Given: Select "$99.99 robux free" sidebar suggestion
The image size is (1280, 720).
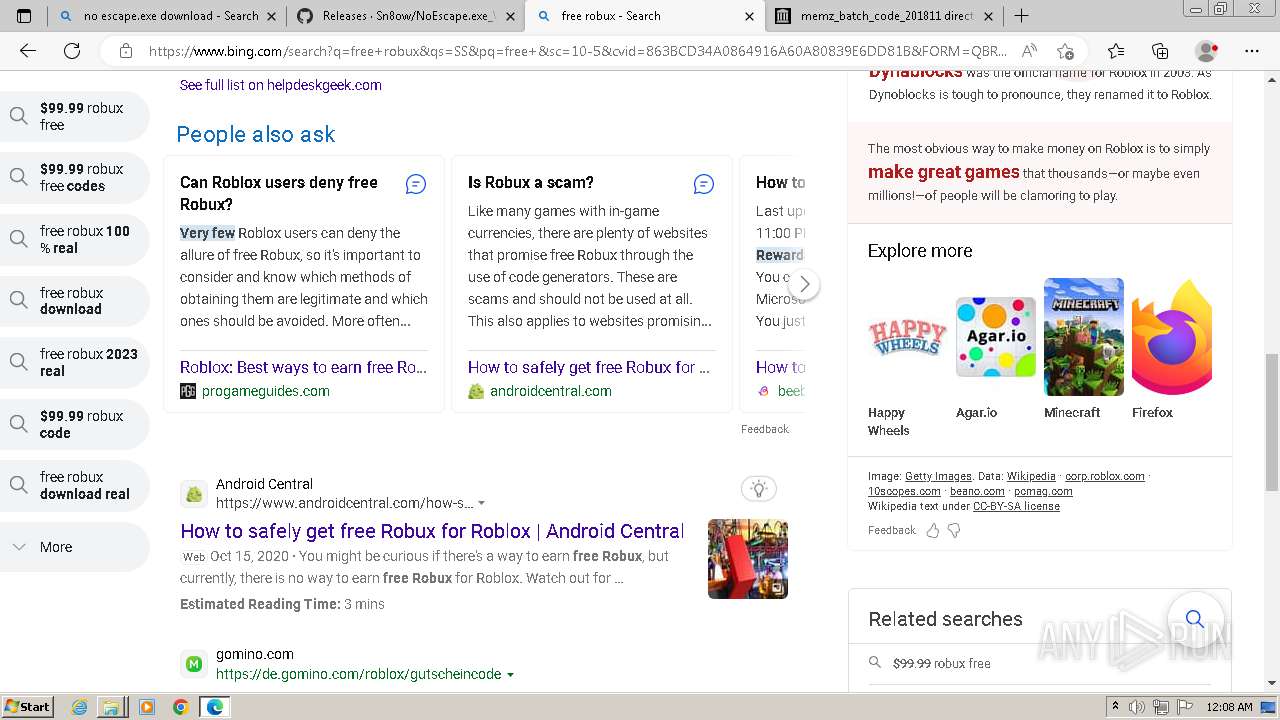Looking at the screenshot, I should pos(75,116).
